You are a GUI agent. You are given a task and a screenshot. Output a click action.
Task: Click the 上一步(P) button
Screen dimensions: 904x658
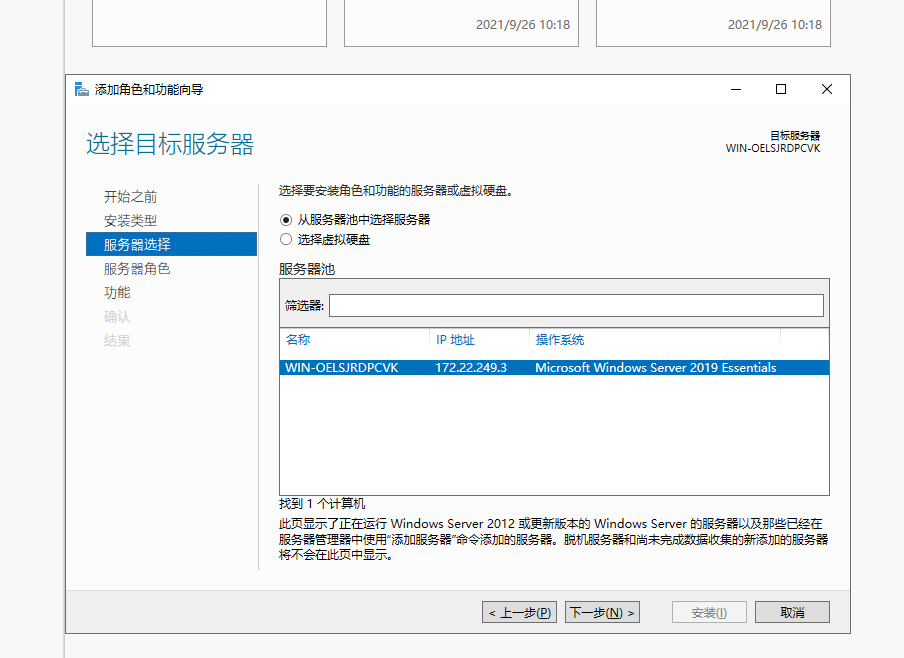pyautogui.click(x=518, y=611)
